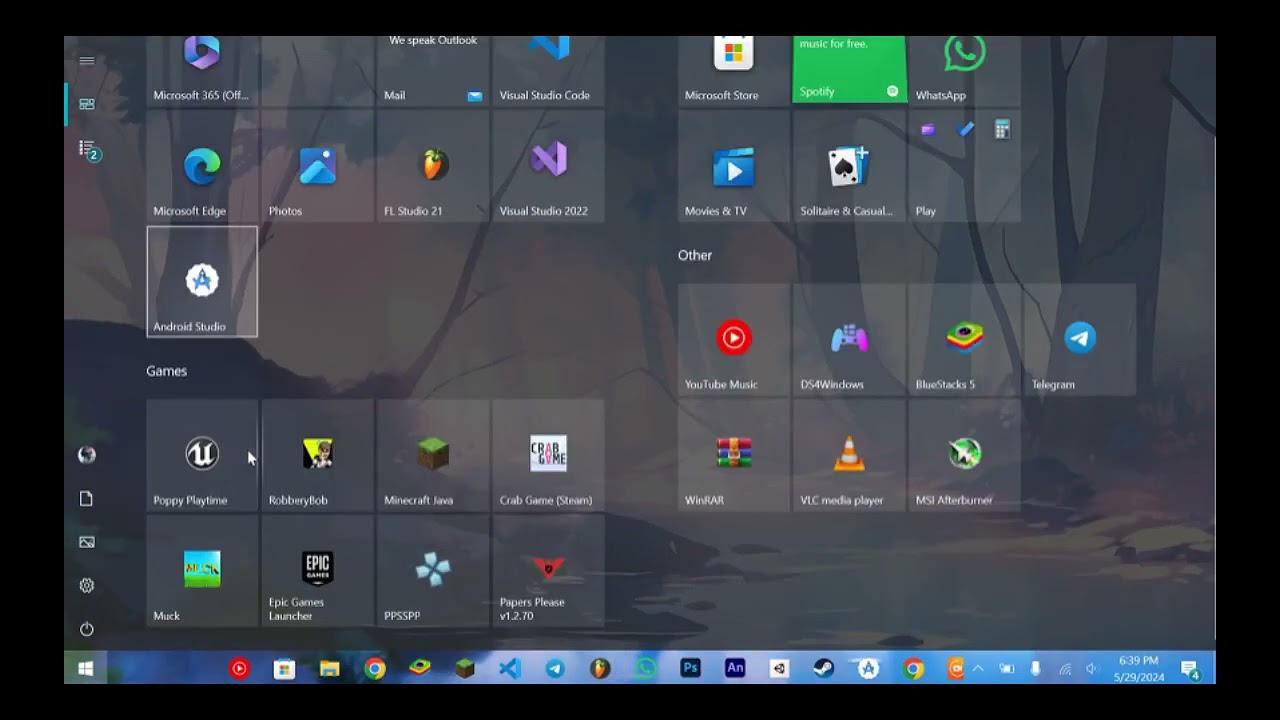Launch FL Studio 21 tile

[x=433, y=166]
